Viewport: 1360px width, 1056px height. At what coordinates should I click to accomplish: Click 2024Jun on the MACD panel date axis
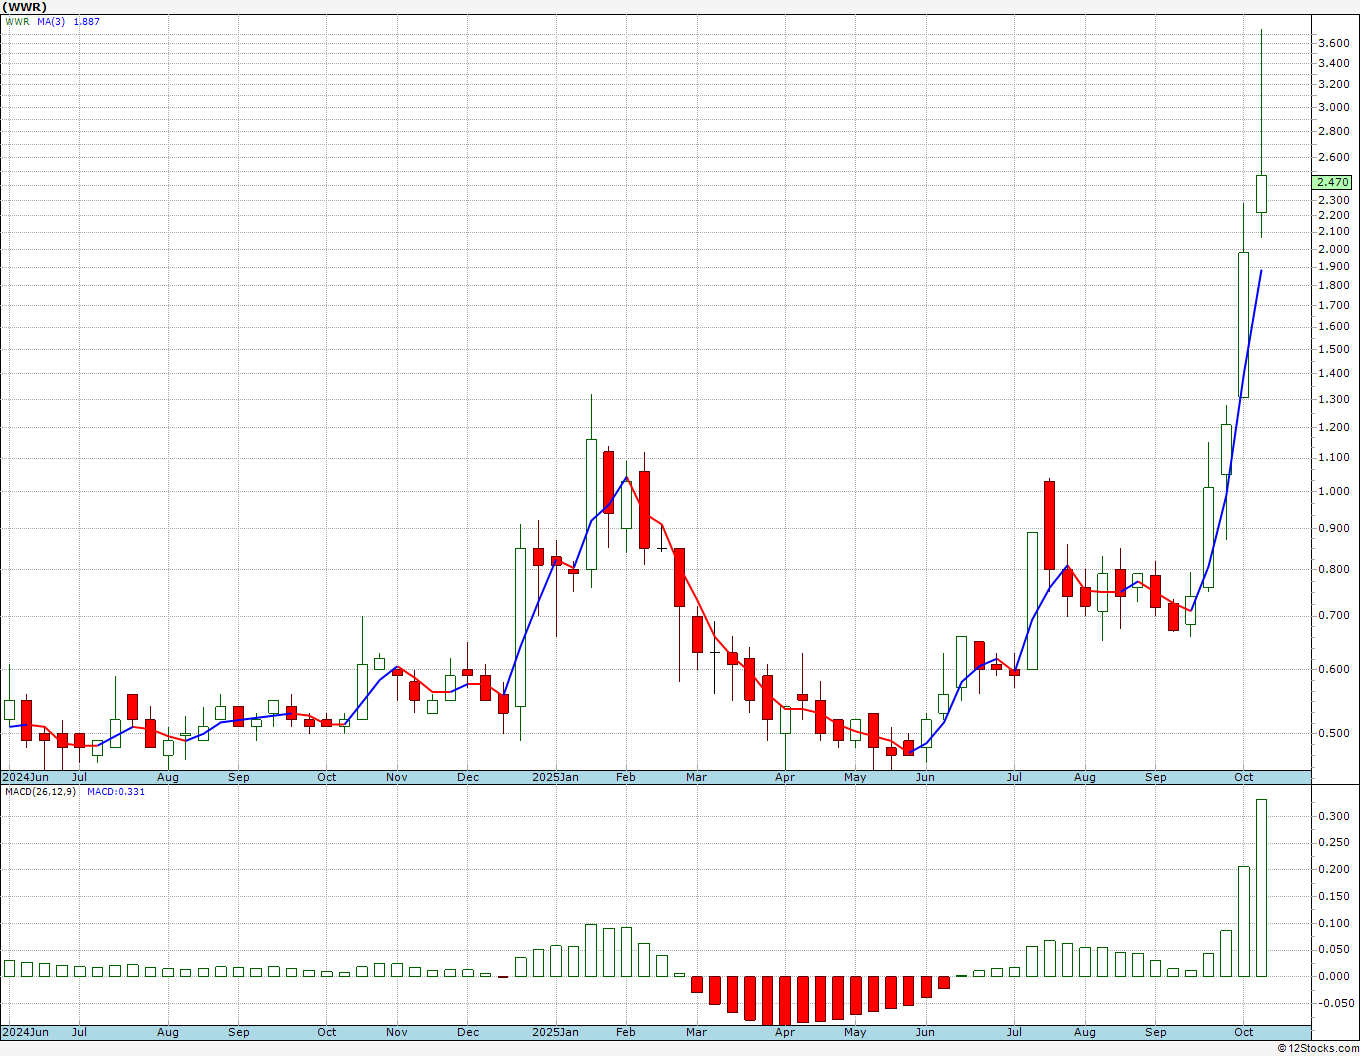tap(26, 1032)
